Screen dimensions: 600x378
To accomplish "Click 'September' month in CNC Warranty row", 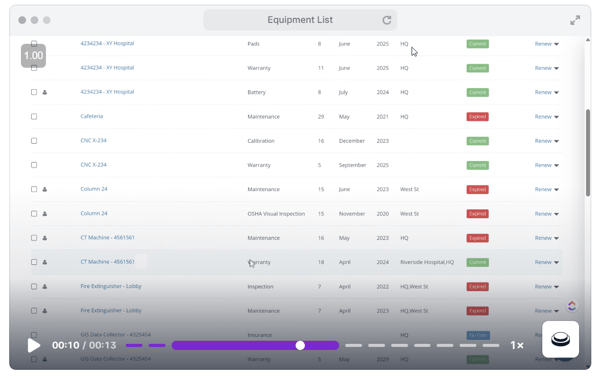I will 352,165.
